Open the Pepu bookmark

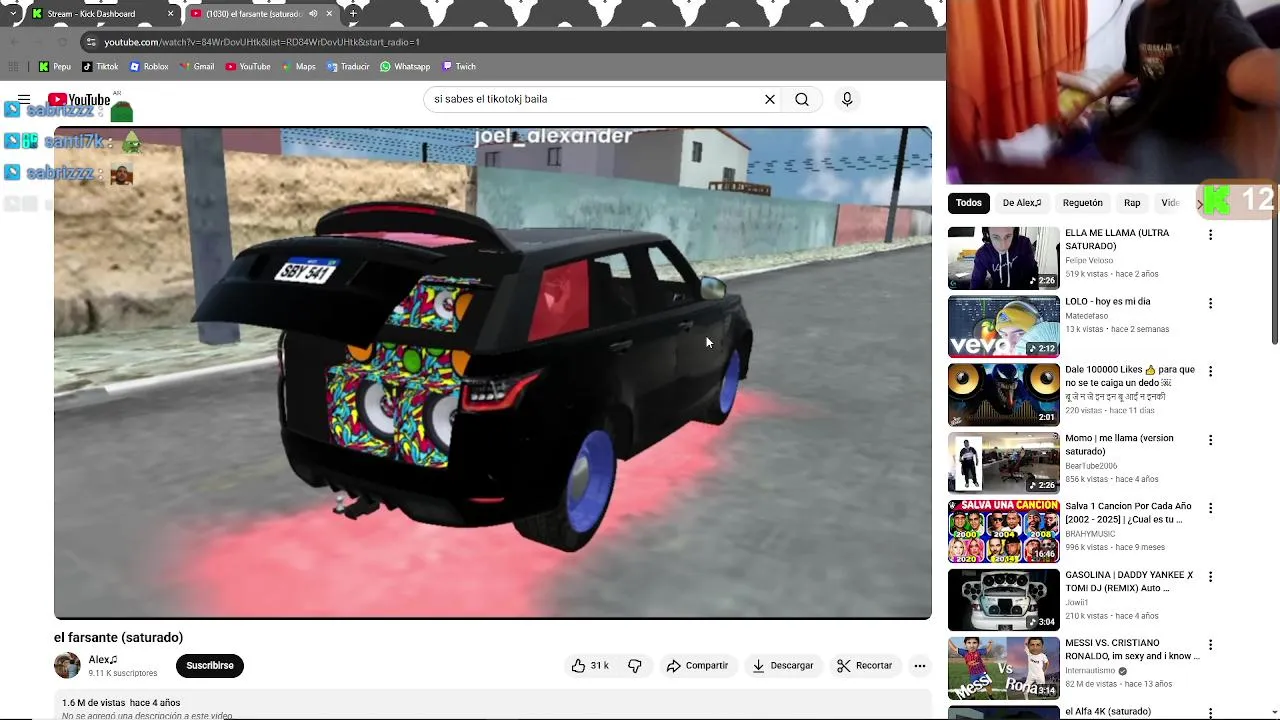[x=55, y=67]
